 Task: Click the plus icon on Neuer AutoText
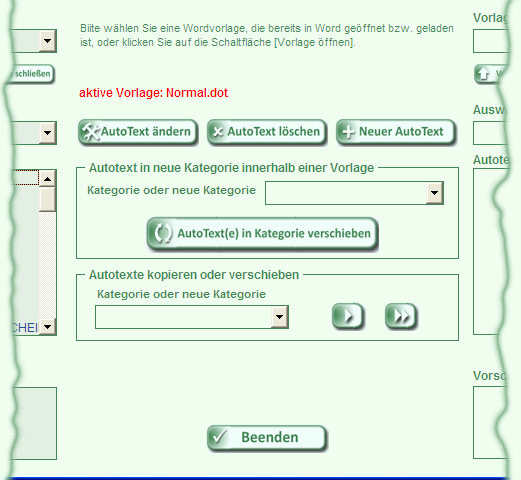(x=348, y=132)
